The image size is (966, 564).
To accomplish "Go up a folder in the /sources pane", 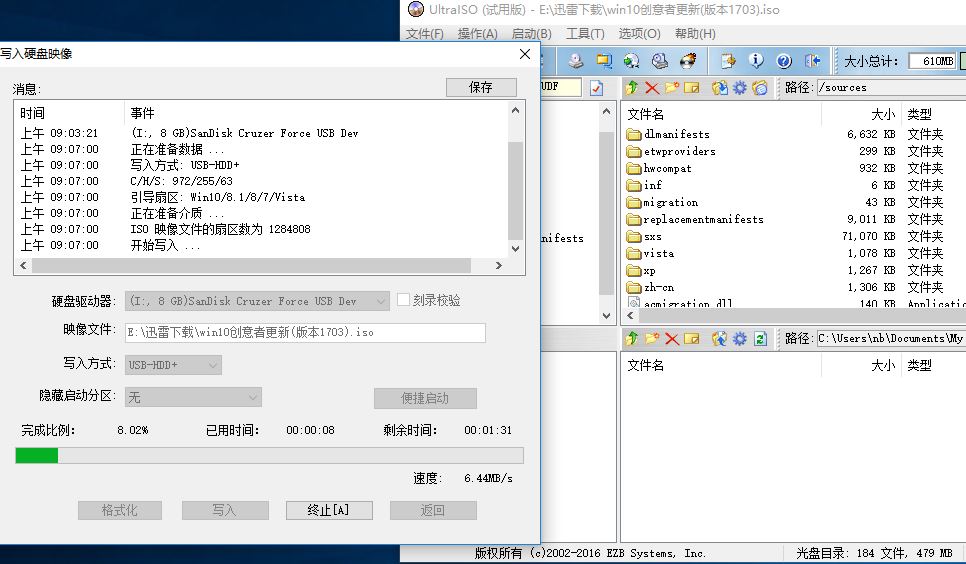I will pyautogui.click(x=631, y=88).
